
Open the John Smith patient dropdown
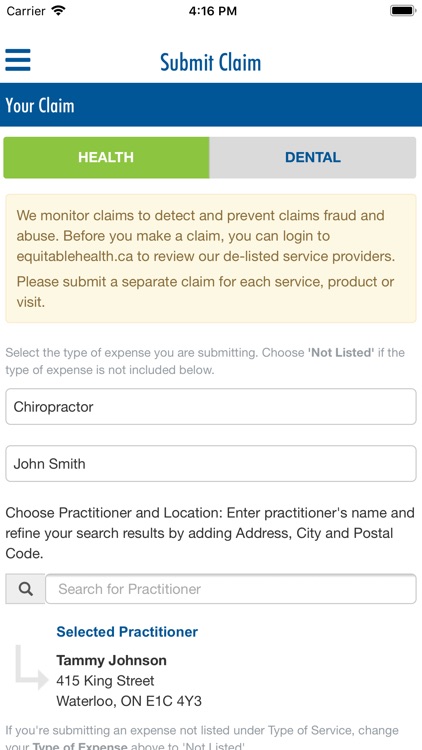point(211,463)
